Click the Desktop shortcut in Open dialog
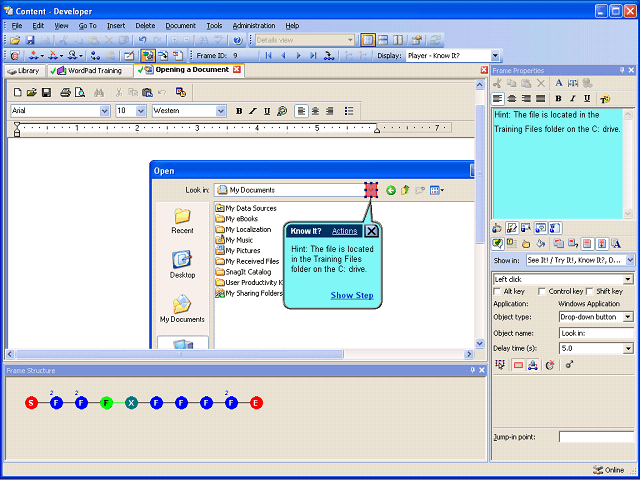640x480 pixels. [182, 264]
